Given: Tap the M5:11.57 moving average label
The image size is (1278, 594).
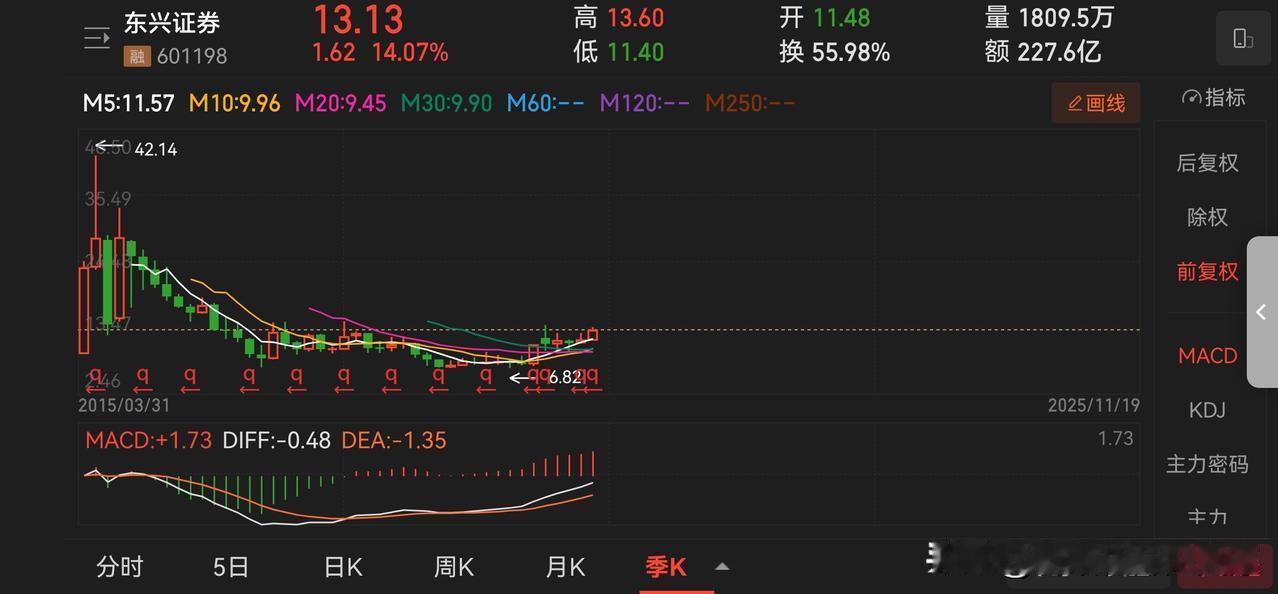Looking at the screenshot, I should point(129,103).
